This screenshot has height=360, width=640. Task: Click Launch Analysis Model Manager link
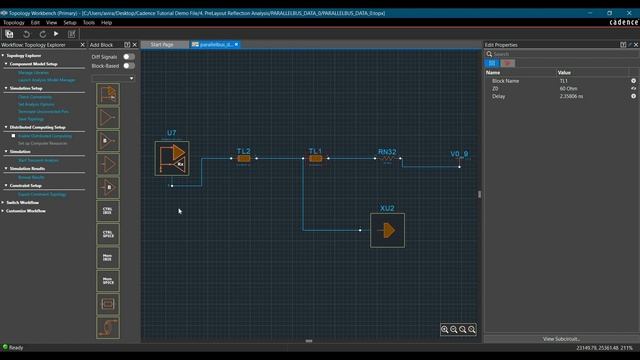pyautogui.click(x=47, y=80)
